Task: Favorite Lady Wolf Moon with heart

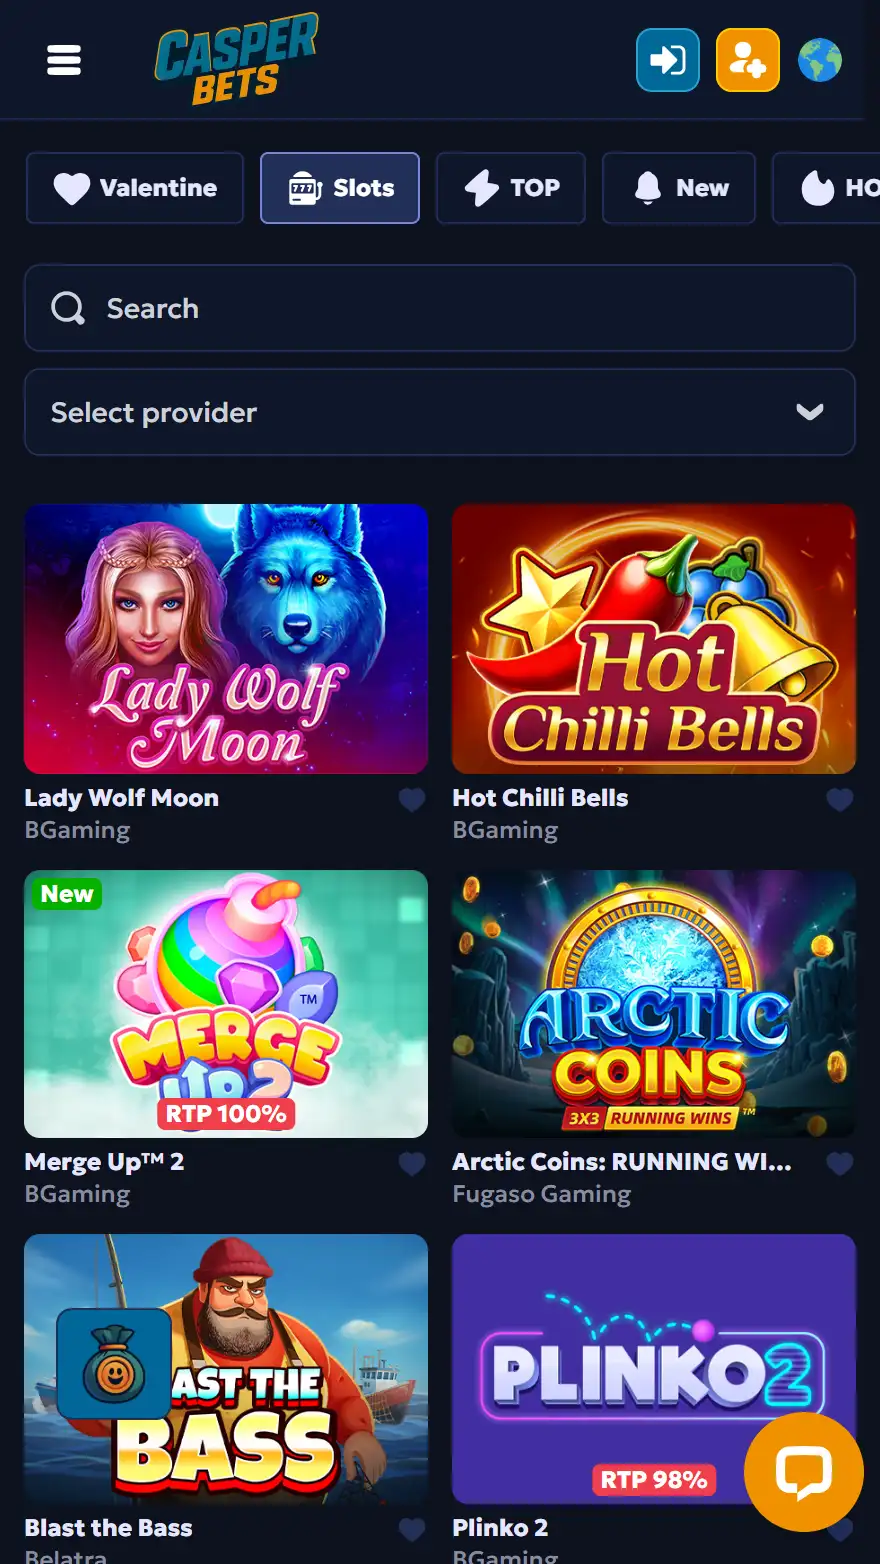Action: coord(412,799)
